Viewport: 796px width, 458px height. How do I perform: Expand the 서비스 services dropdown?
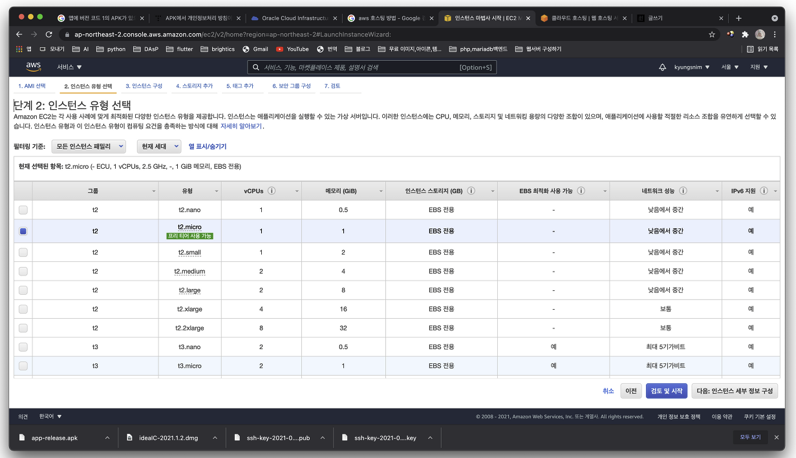69,67
